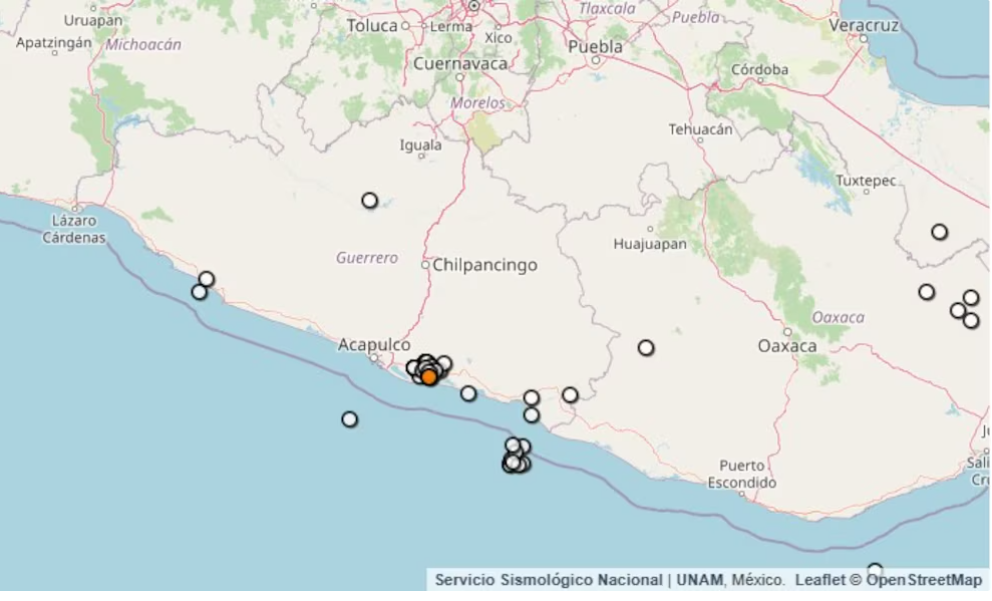The height and width of the screenshot is (601, 992).
Task: Click the Veracruz city label
Action: click(864, 25)
